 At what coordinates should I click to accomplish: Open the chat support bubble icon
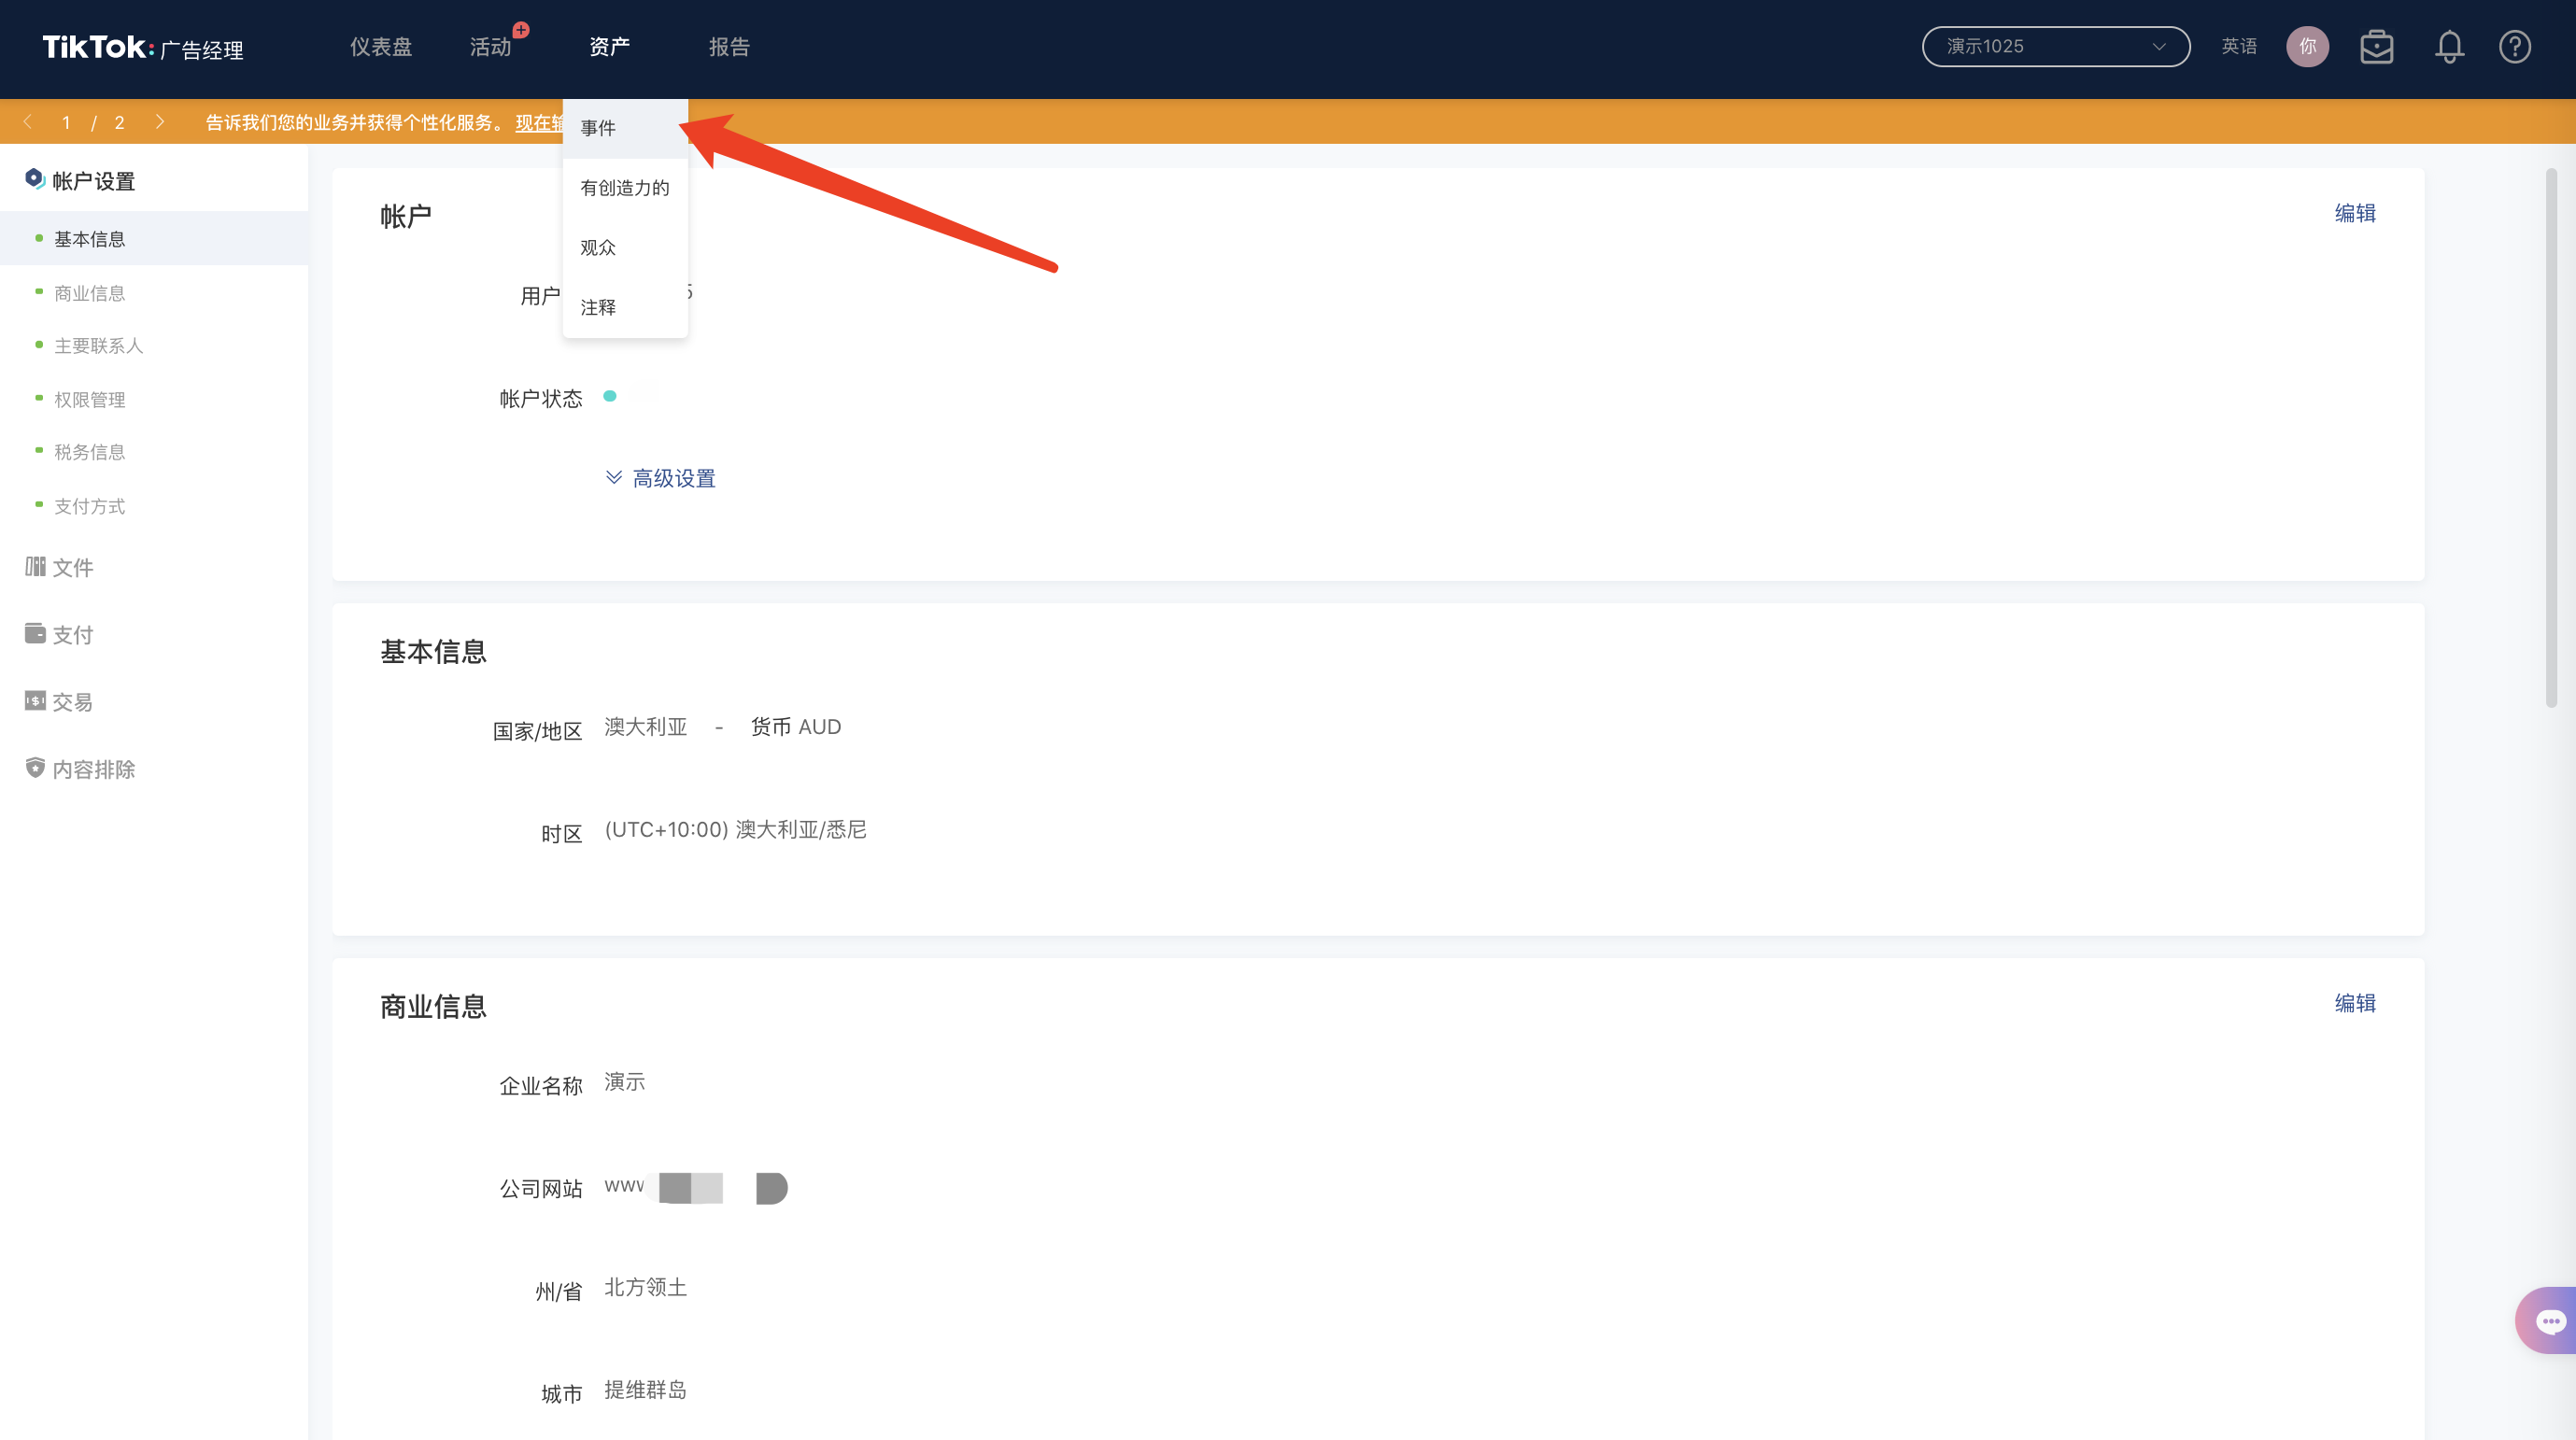pos(2549,1321)
